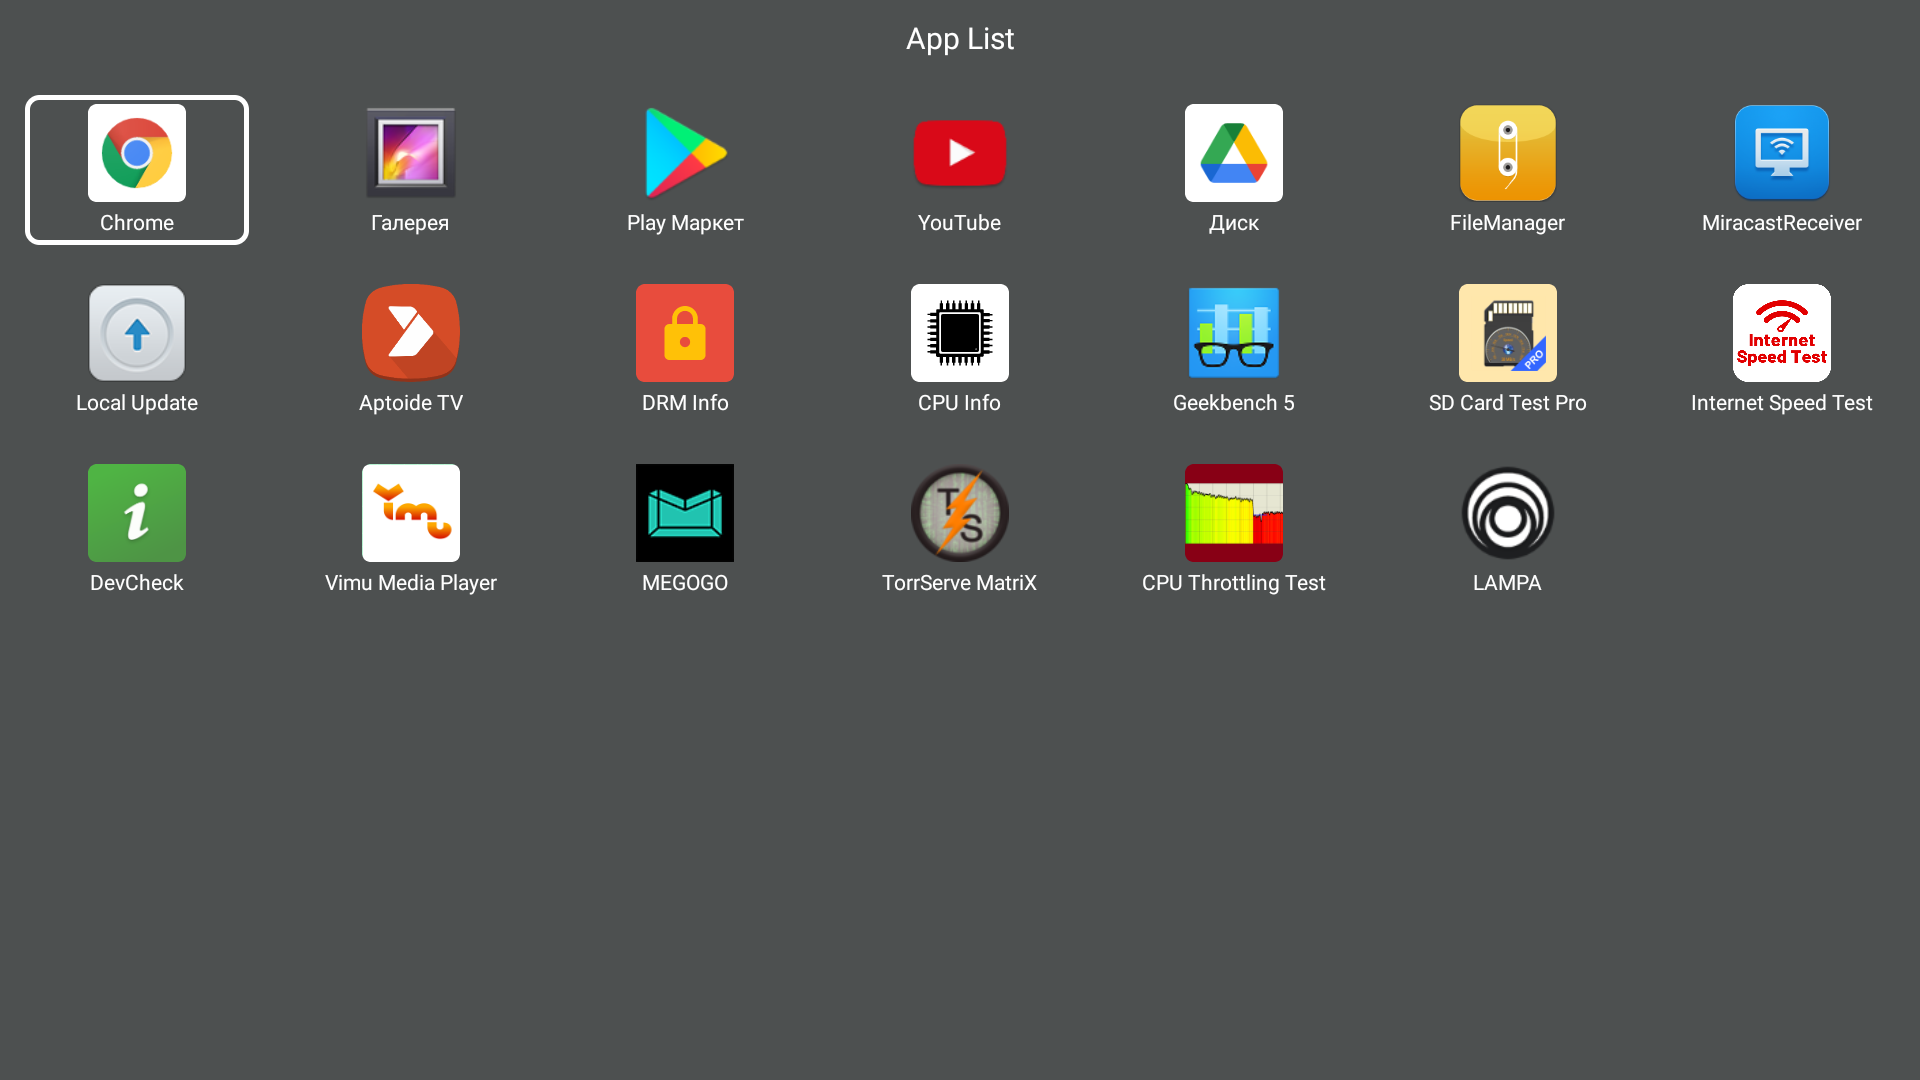
Task: Open Play Маркет store
Action: pyautogui.click(x=685, y=154)
